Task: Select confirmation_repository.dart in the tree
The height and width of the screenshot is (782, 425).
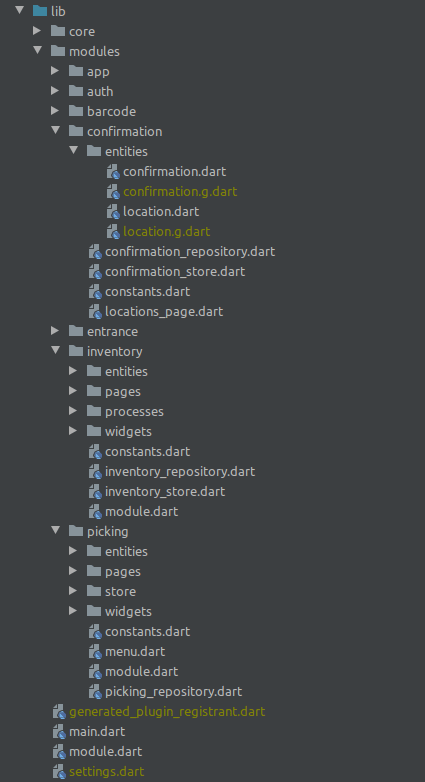Action: point(190,251)
